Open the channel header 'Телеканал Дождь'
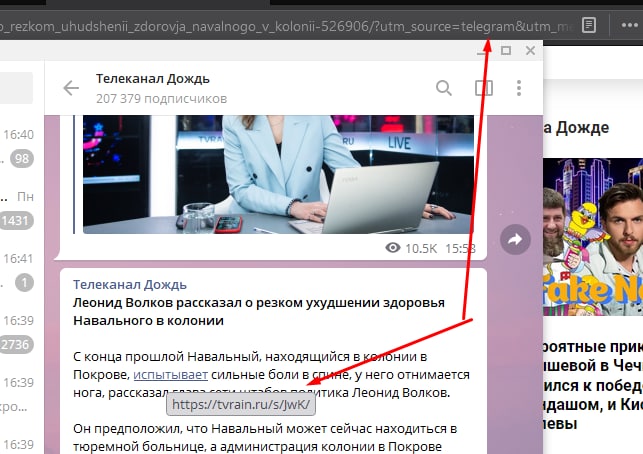Viewport: 643px width, 454px height. (x=153, y=79)
